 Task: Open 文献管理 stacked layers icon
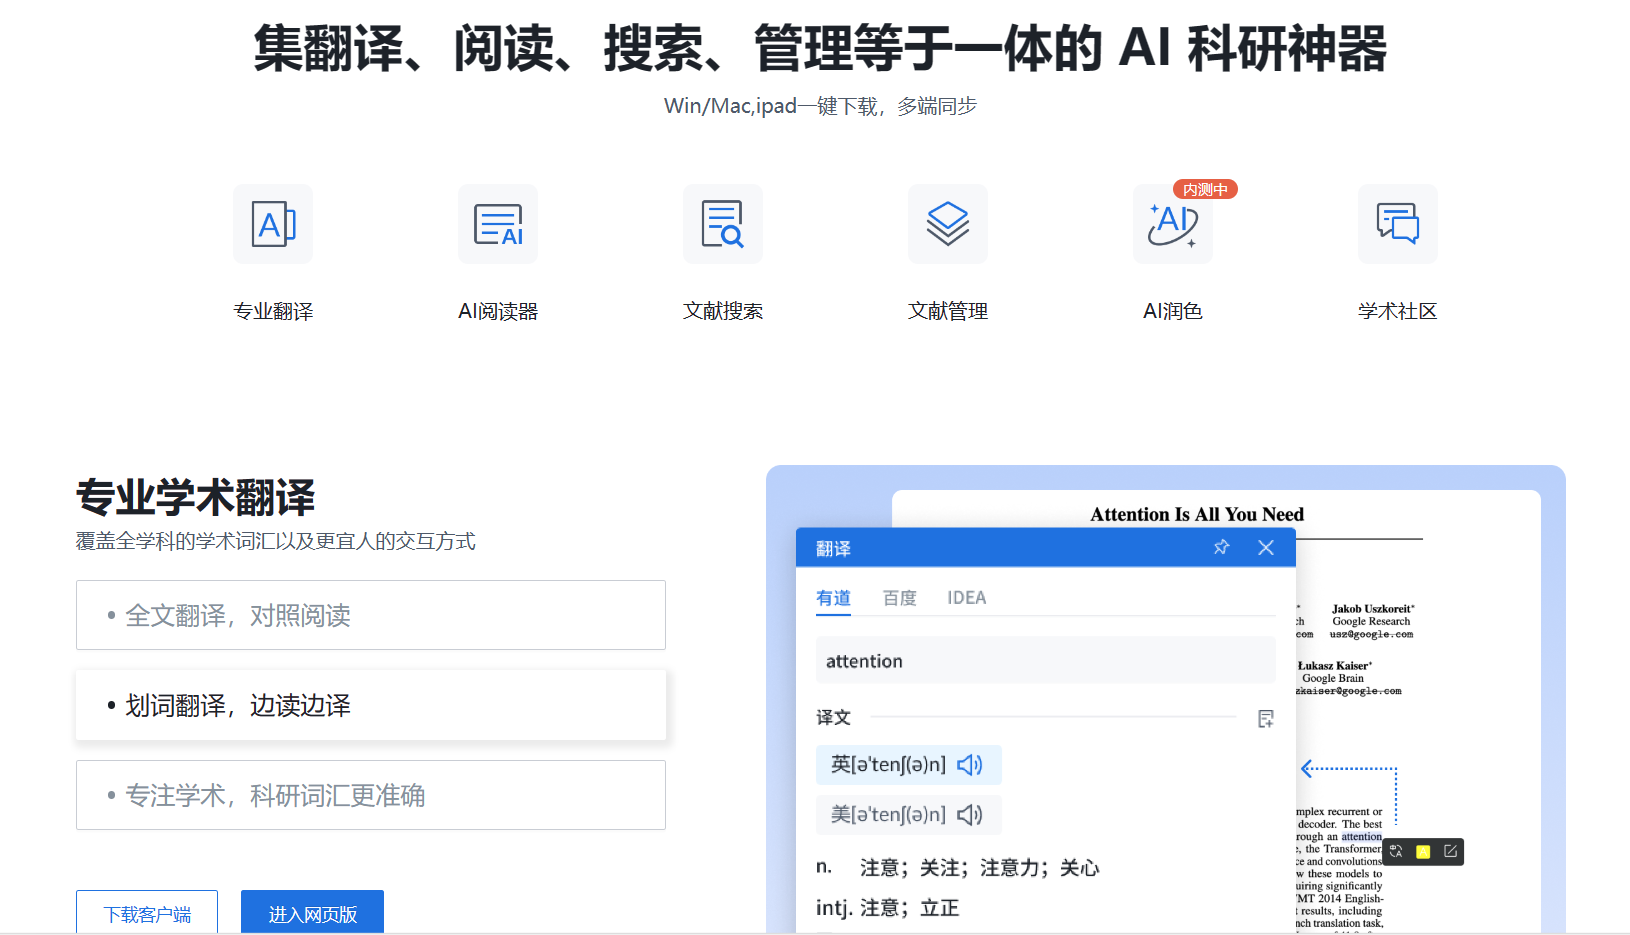[947, 224]
